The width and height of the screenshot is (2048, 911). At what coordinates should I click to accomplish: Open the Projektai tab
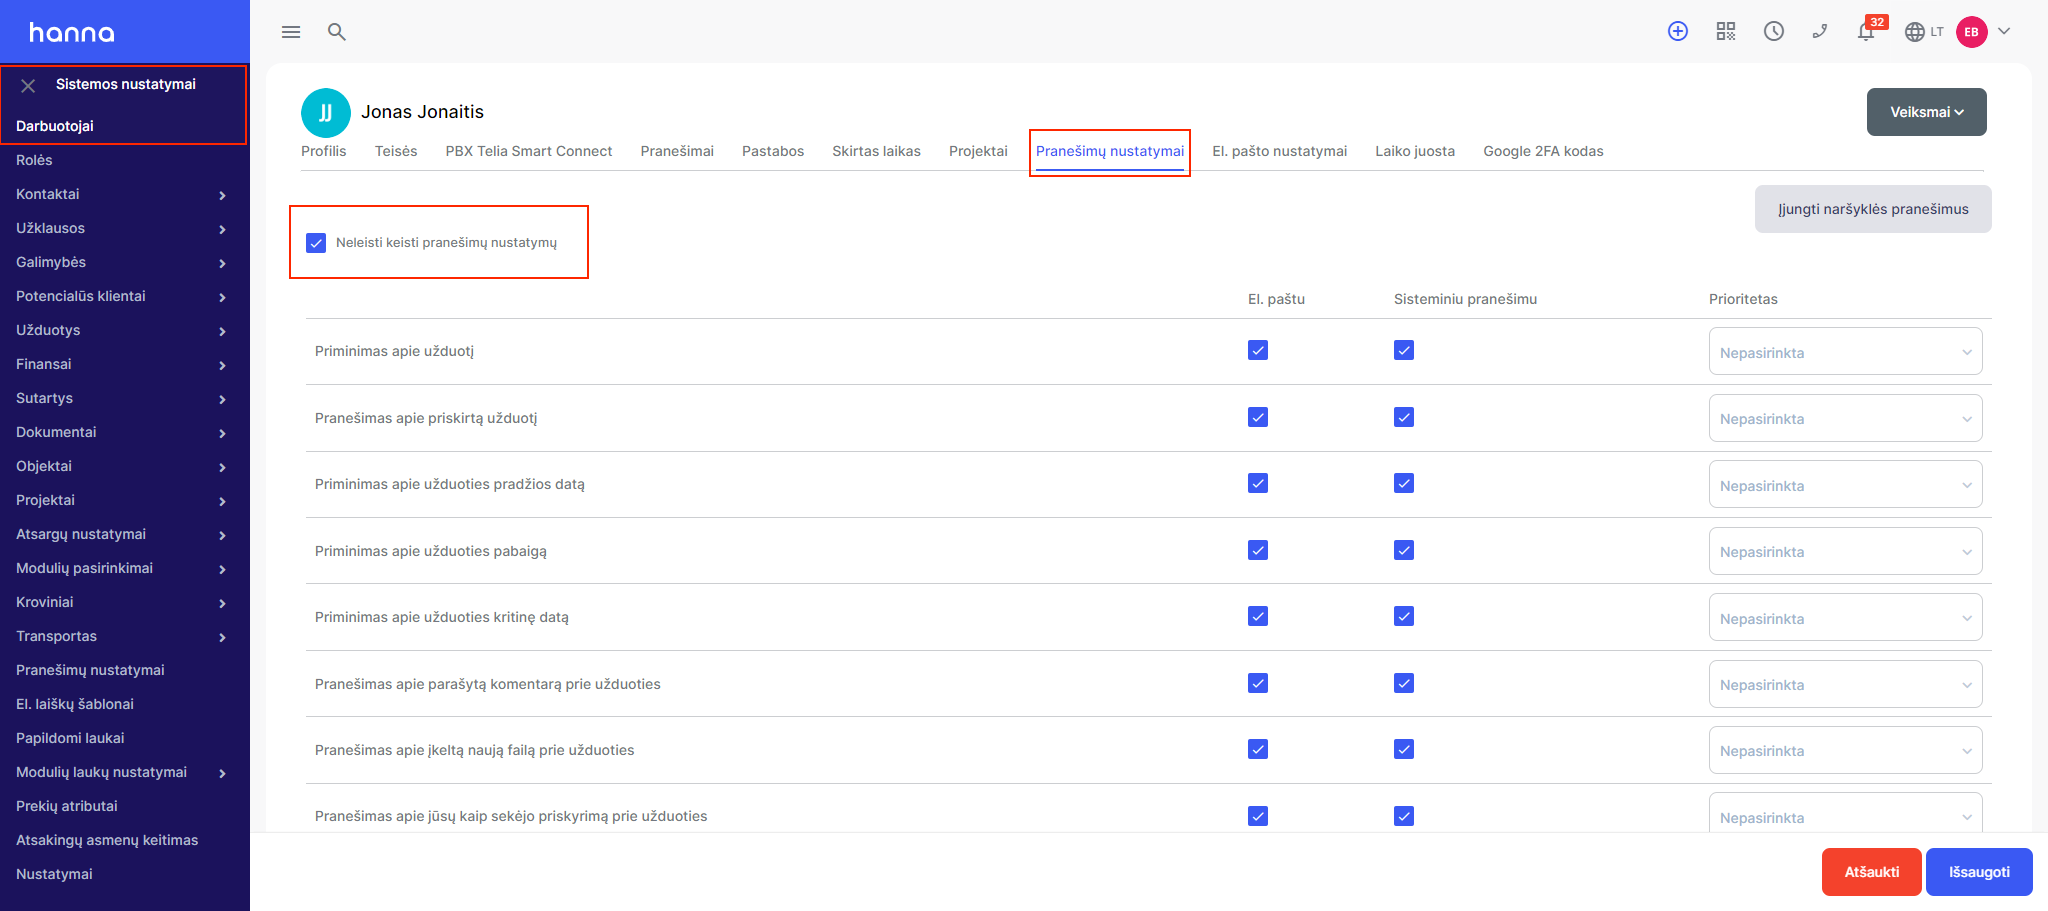click(x=978, y=151)
